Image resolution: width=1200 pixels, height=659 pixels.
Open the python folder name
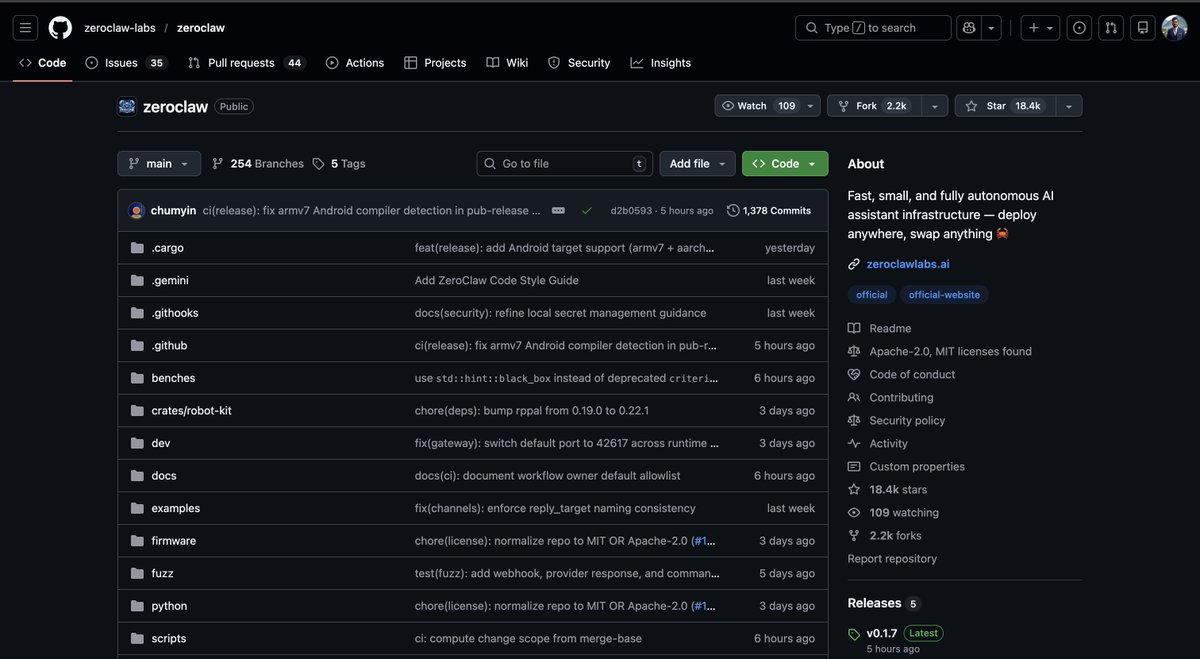tap(169, 606)
